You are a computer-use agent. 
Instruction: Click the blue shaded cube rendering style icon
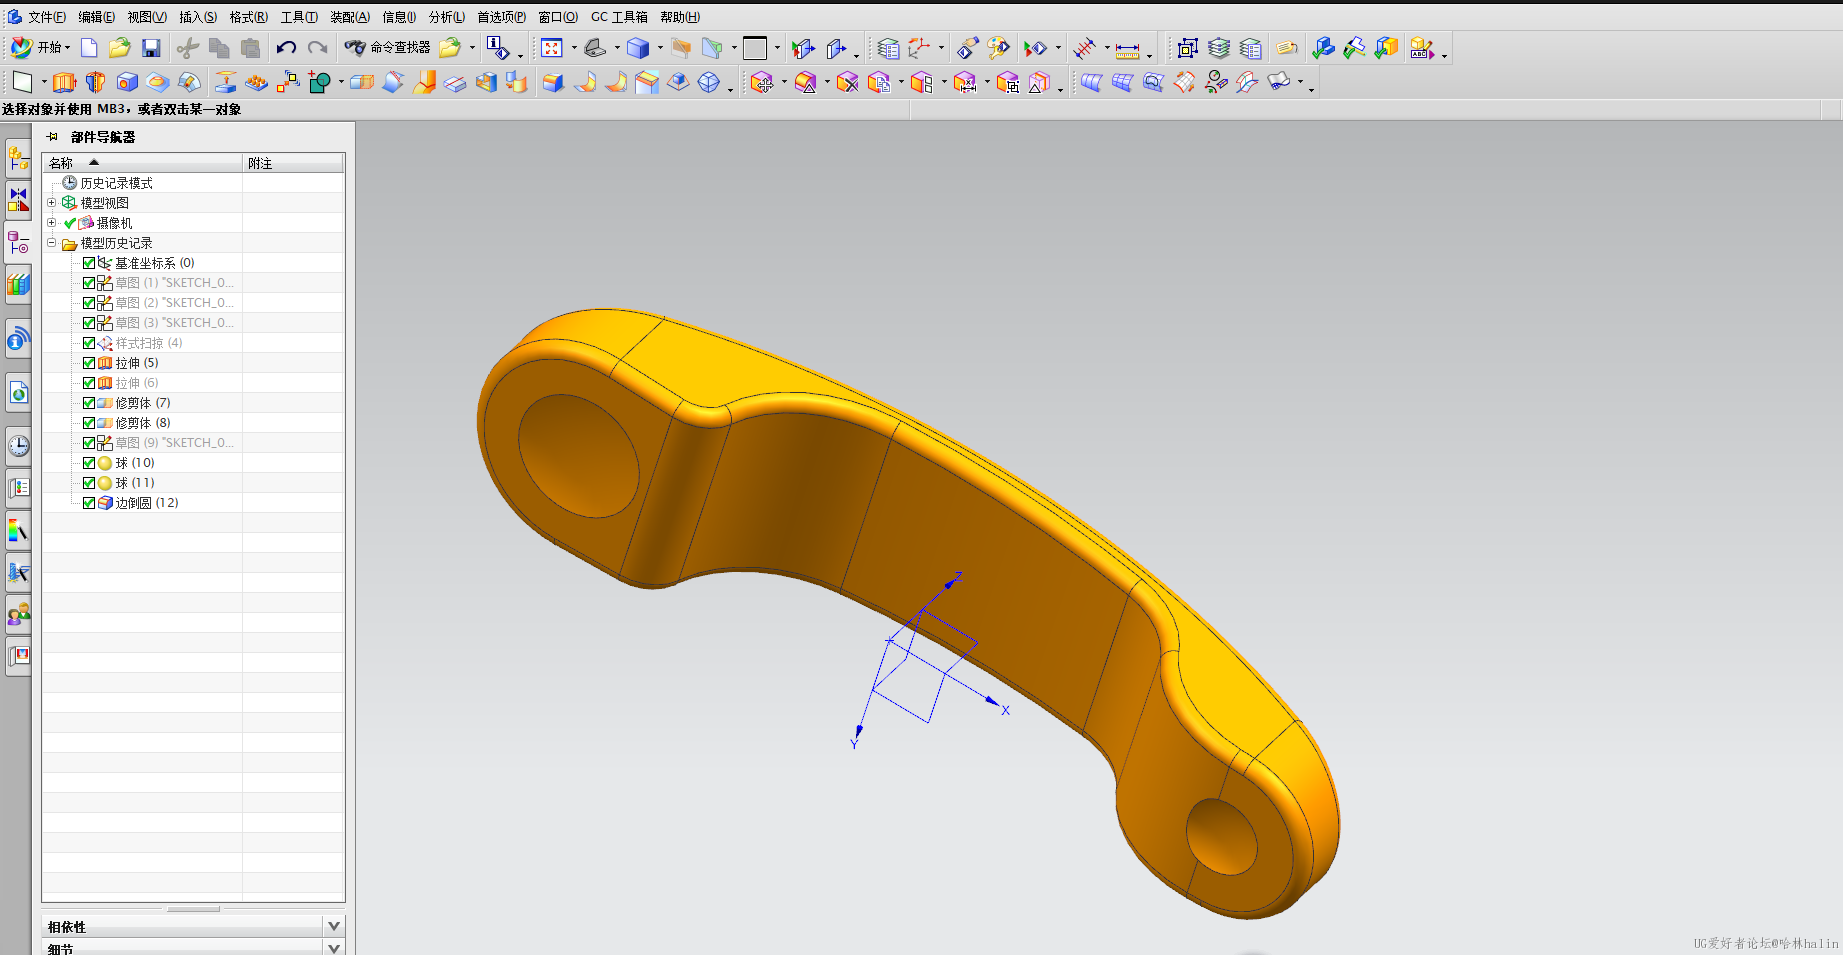click(638, 48)
